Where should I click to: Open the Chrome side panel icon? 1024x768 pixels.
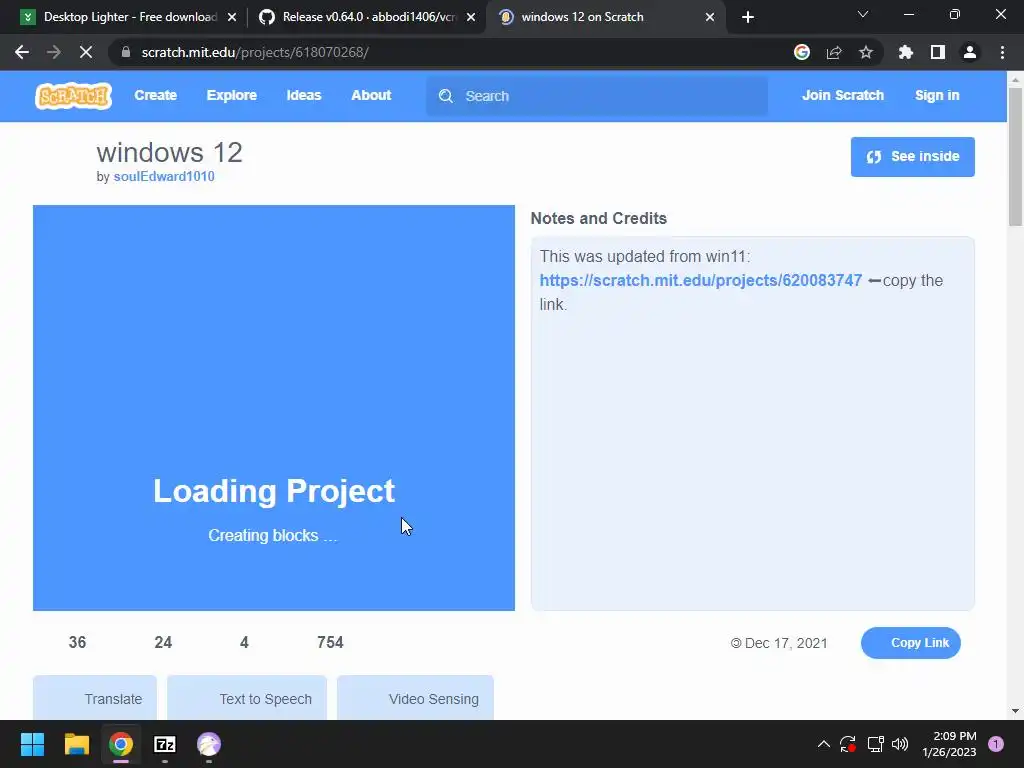pos(938,52)
